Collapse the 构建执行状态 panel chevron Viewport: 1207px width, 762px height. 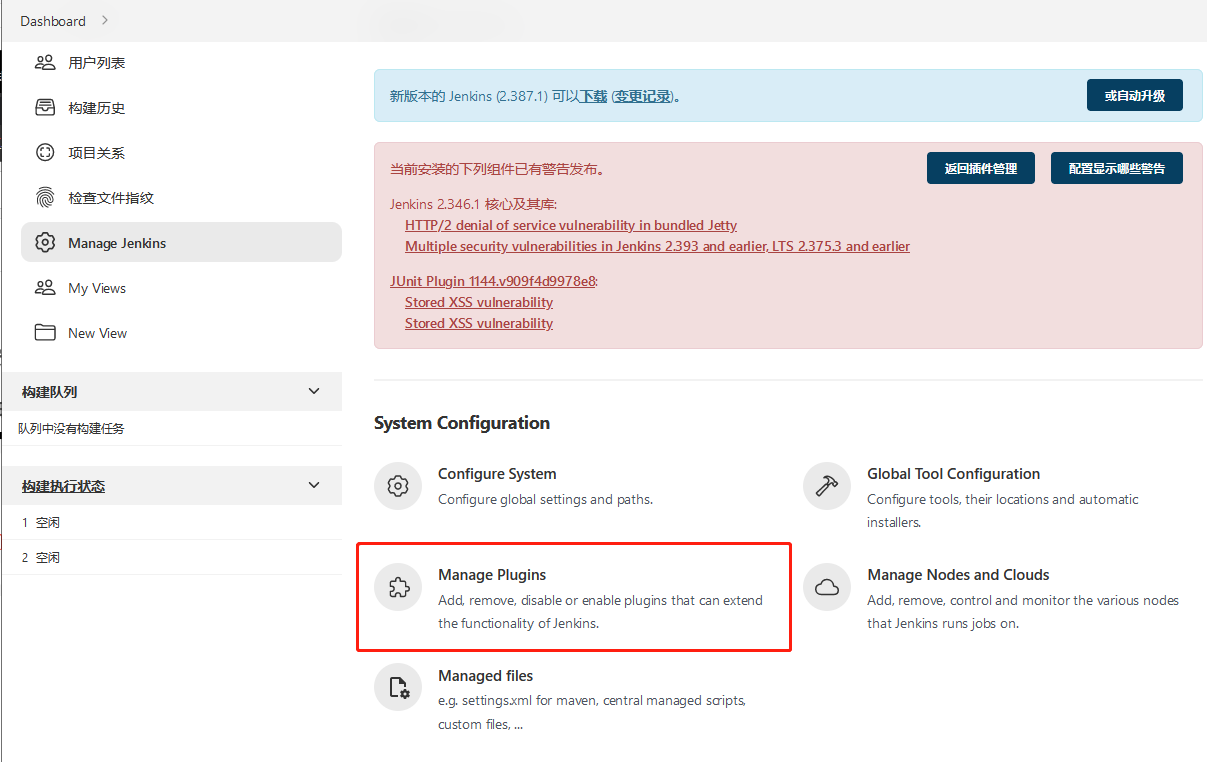(314, 485)
